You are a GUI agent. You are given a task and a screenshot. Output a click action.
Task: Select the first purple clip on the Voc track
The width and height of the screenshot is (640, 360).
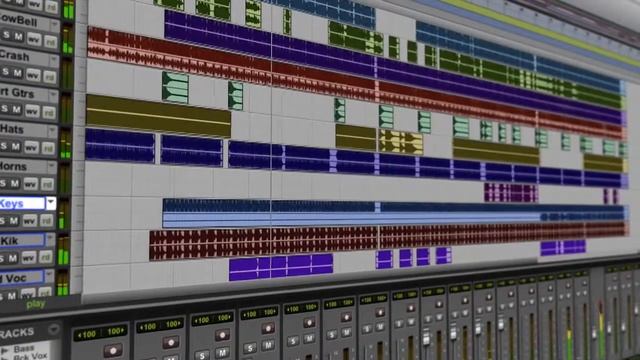tap(281, 268)
